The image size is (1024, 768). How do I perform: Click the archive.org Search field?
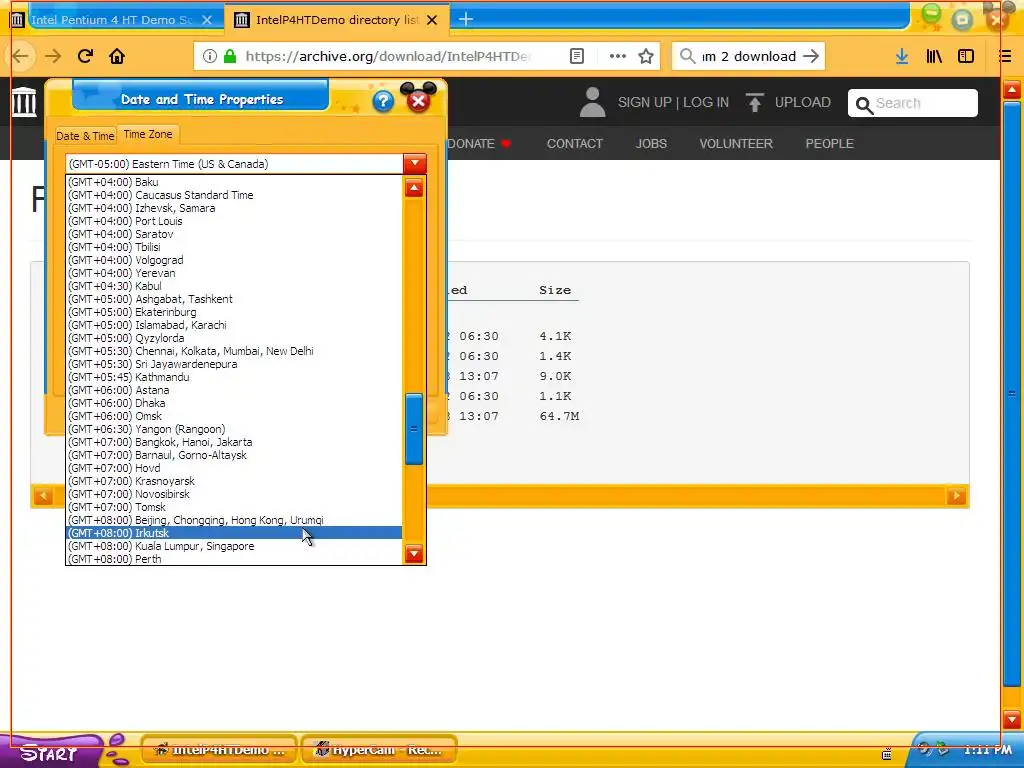coord(912,103)
